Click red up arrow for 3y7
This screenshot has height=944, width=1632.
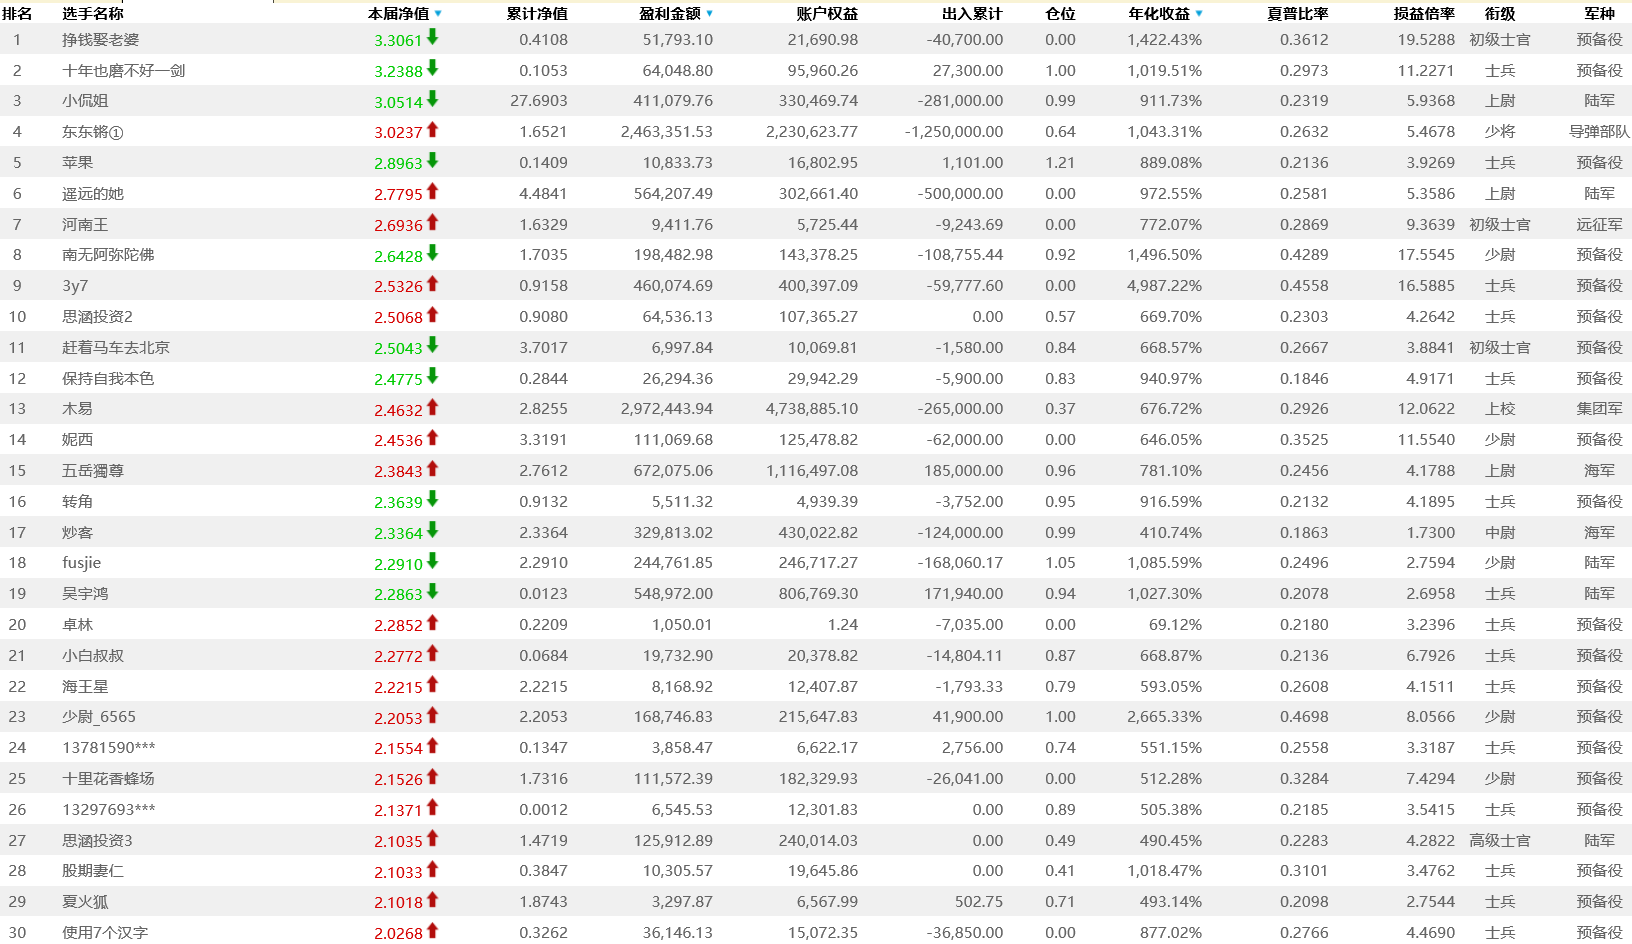click(433, 284)
